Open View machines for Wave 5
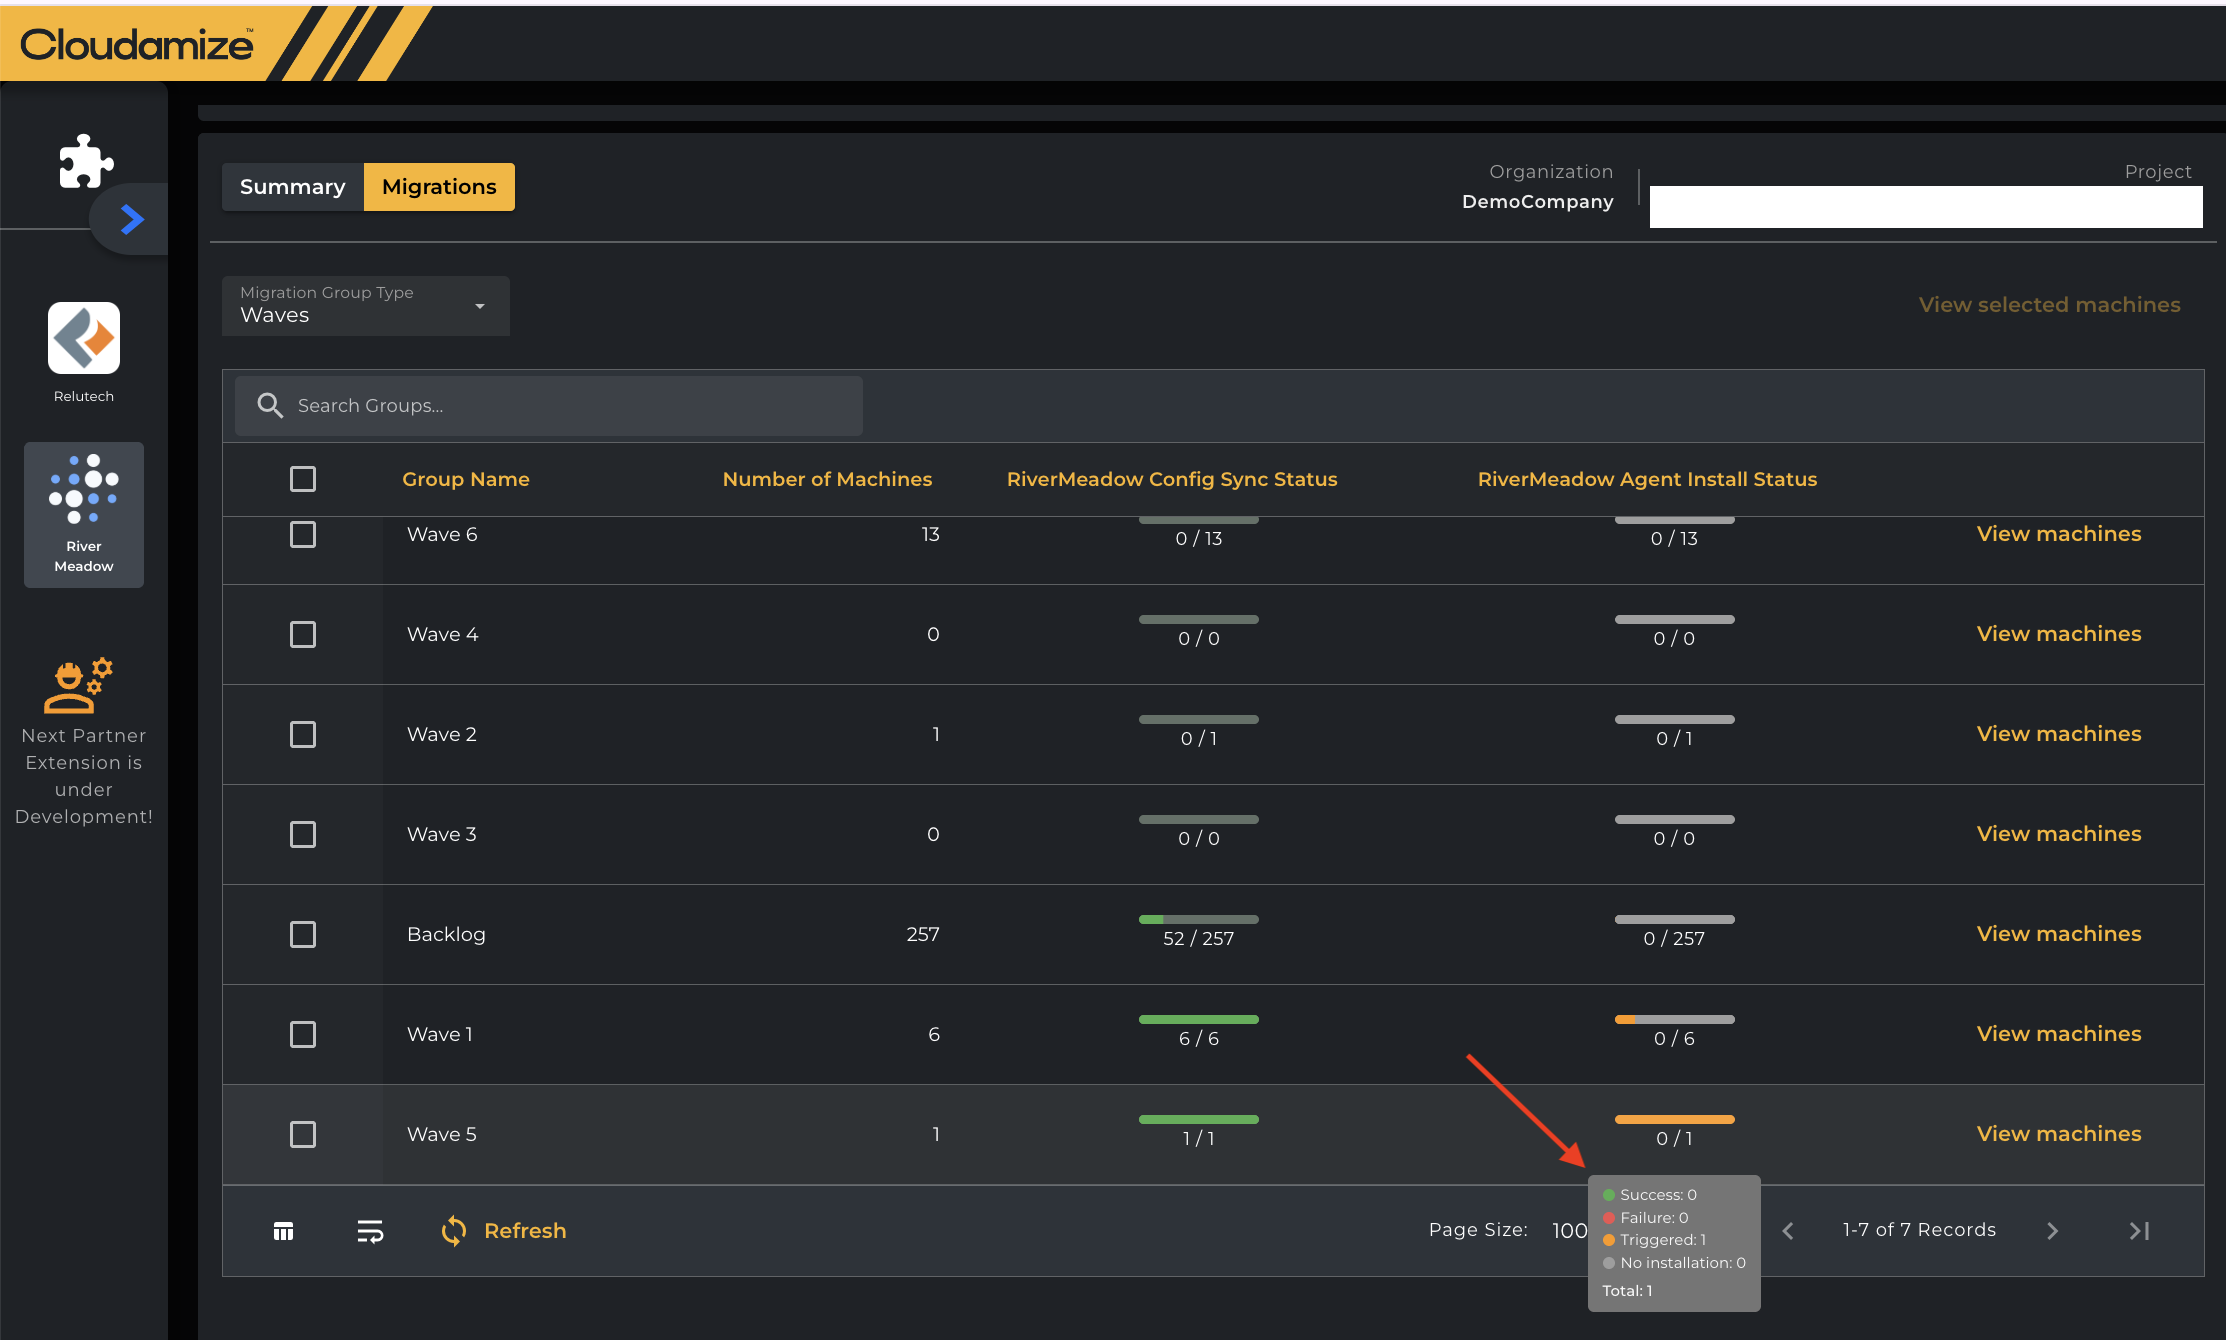The width and height of the screenshot is (2226, 1340). [2059, 1134]
